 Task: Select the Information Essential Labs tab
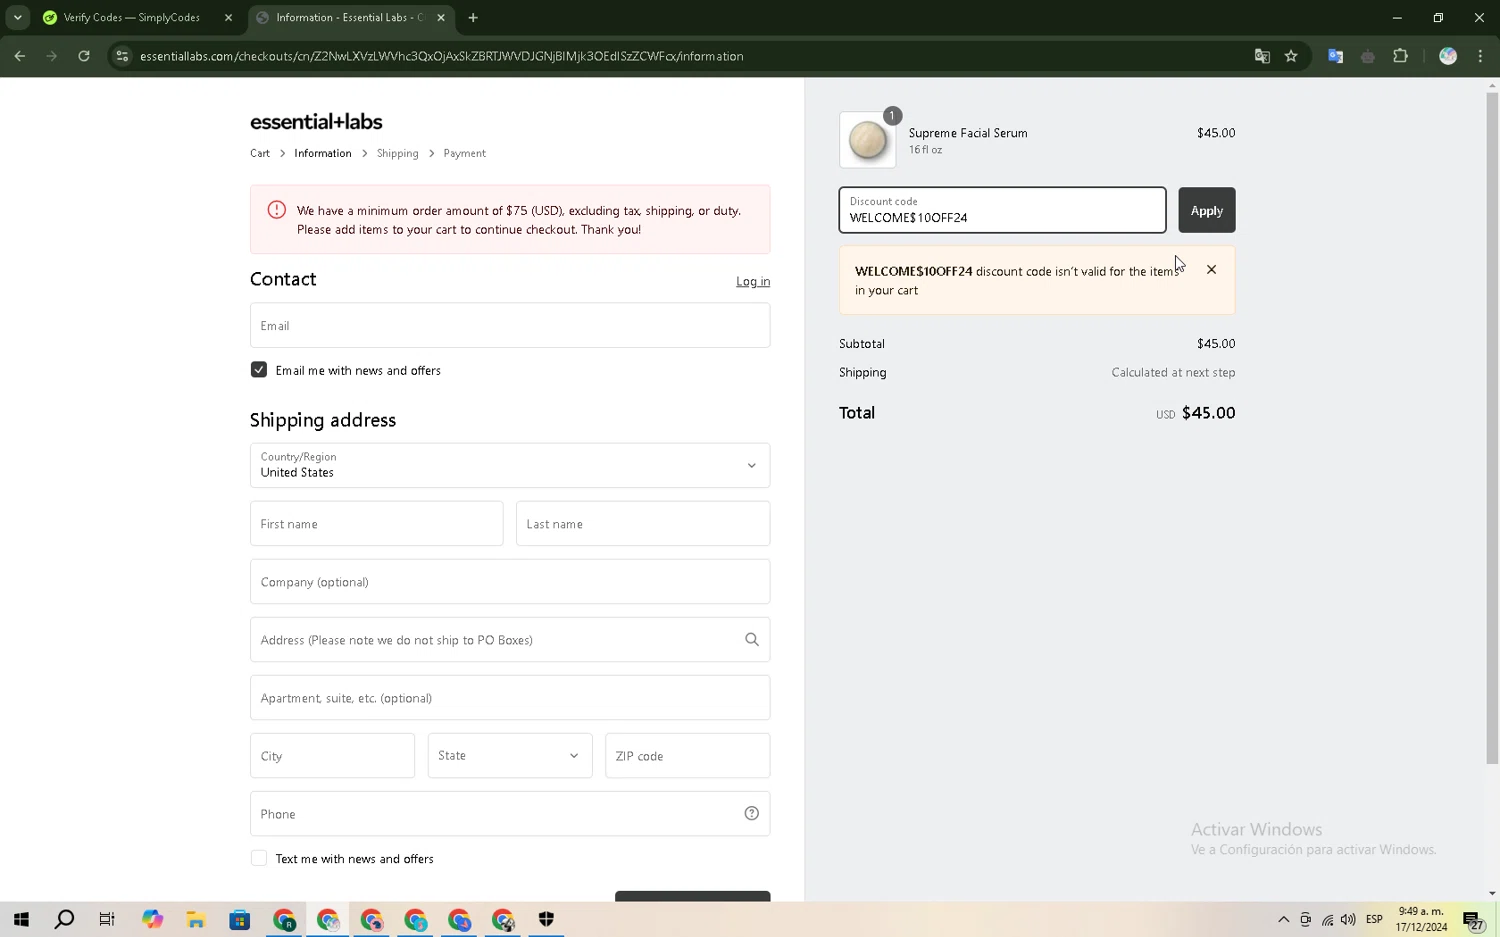(350, 17)
